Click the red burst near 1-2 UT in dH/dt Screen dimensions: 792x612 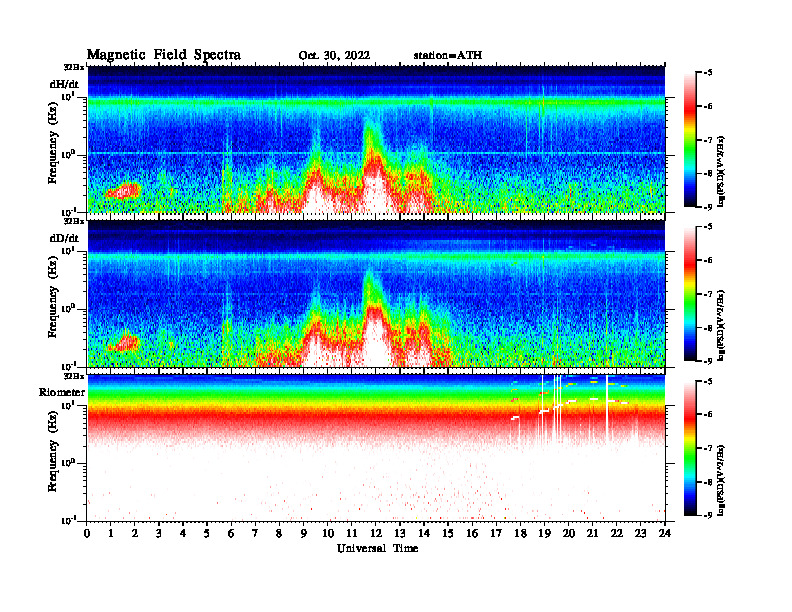point(123,191)
